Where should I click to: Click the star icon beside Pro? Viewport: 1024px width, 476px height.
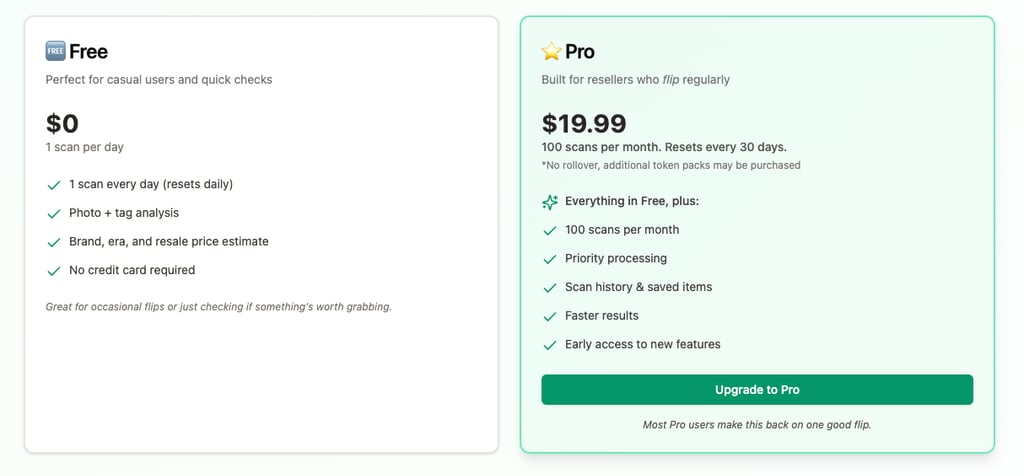551,51
